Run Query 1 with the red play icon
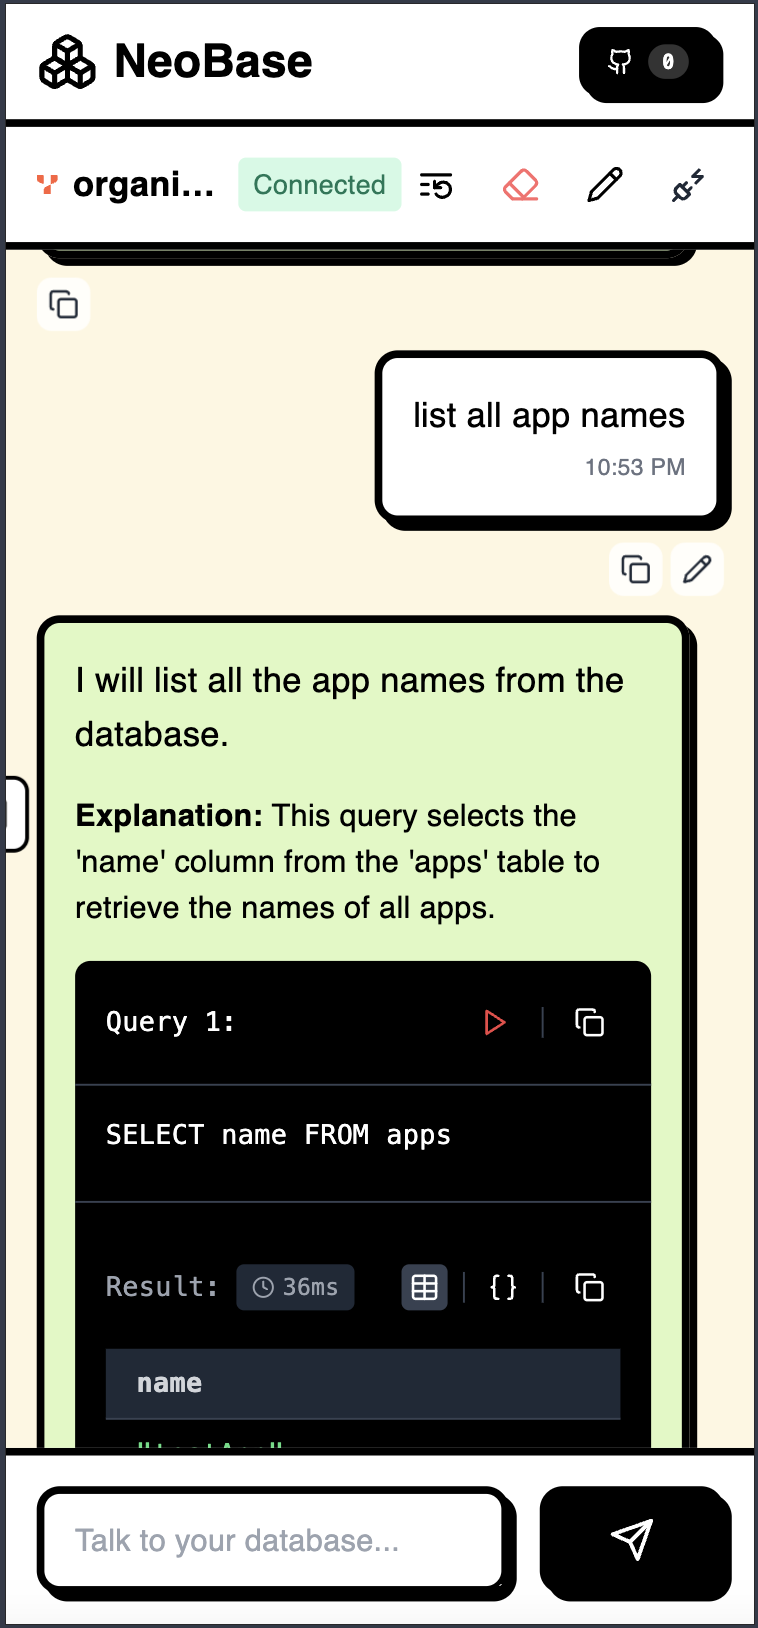758x1628 pixels. tap(494, 1022)
